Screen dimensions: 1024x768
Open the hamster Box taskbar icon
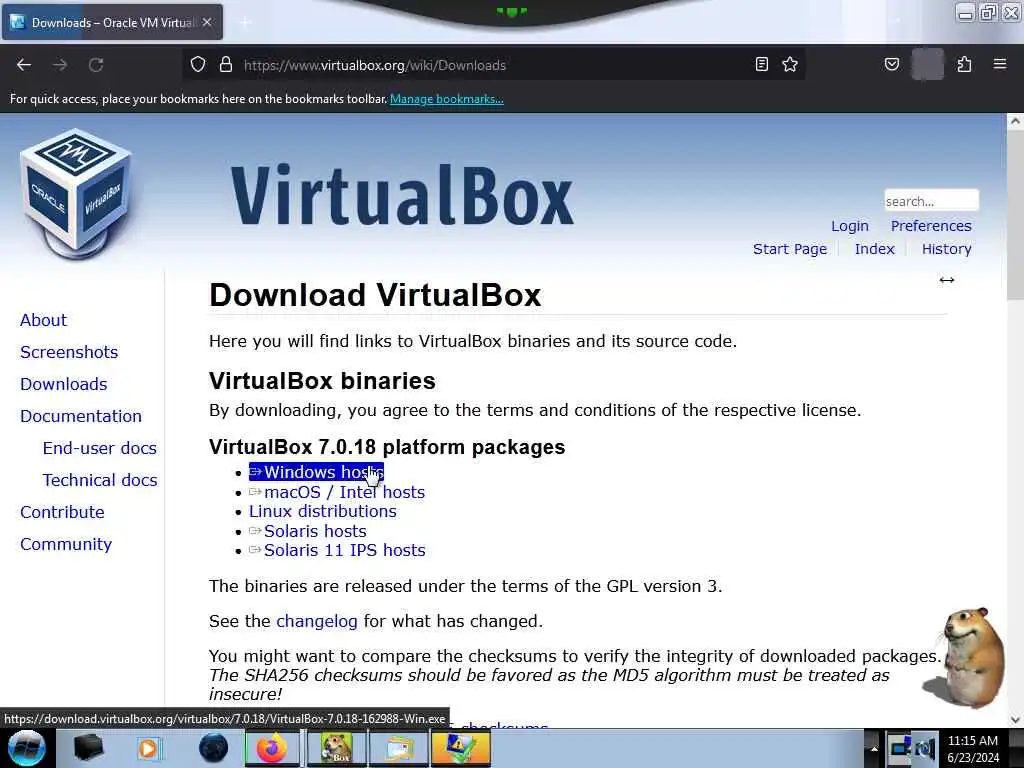point(334,748)
